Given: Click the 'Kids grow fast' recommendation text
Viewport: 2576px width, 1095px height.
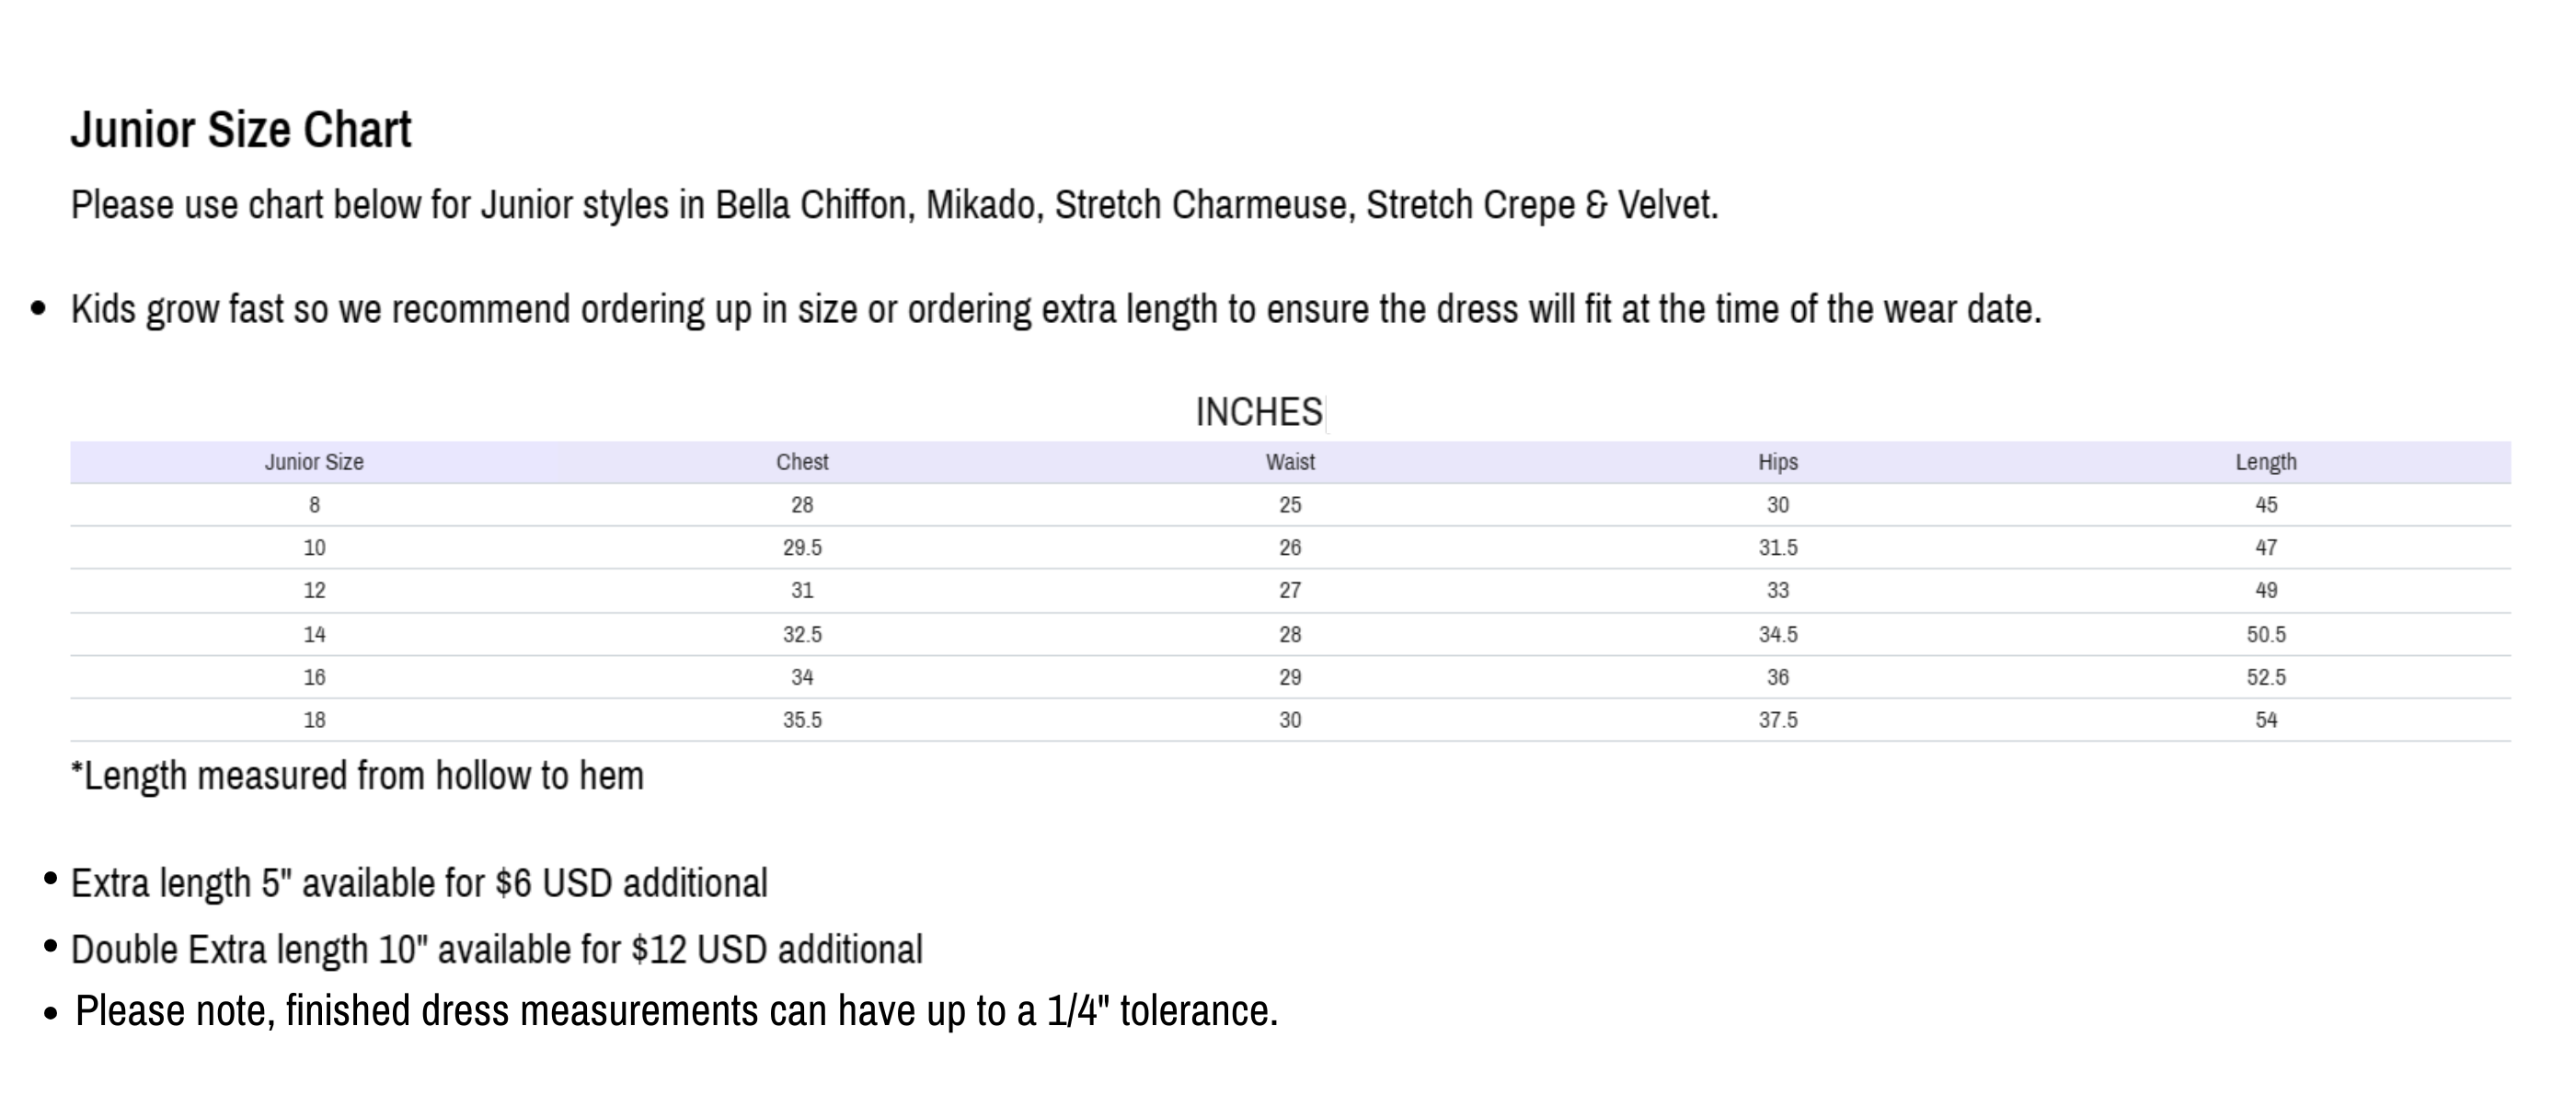Looking at the screenshot, I should click(1055, 310).
